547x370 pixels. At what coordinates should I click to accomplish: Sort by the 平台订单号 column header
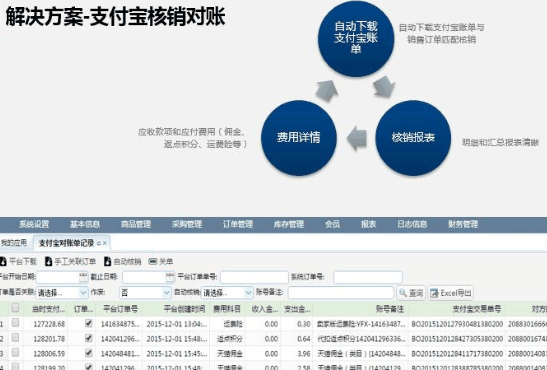click(120, 309)
